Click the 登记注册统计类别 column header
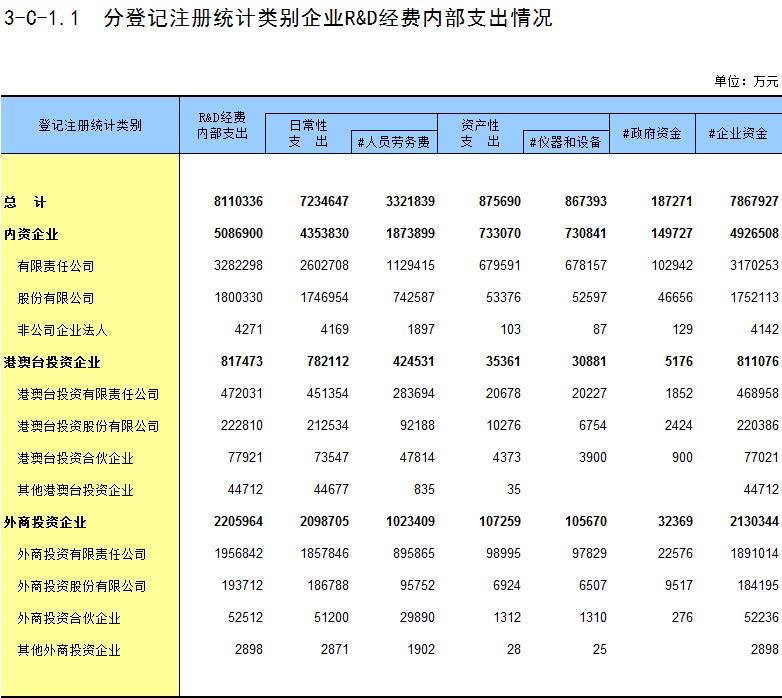This screenshot has height=698, width=782. (90, 125)
